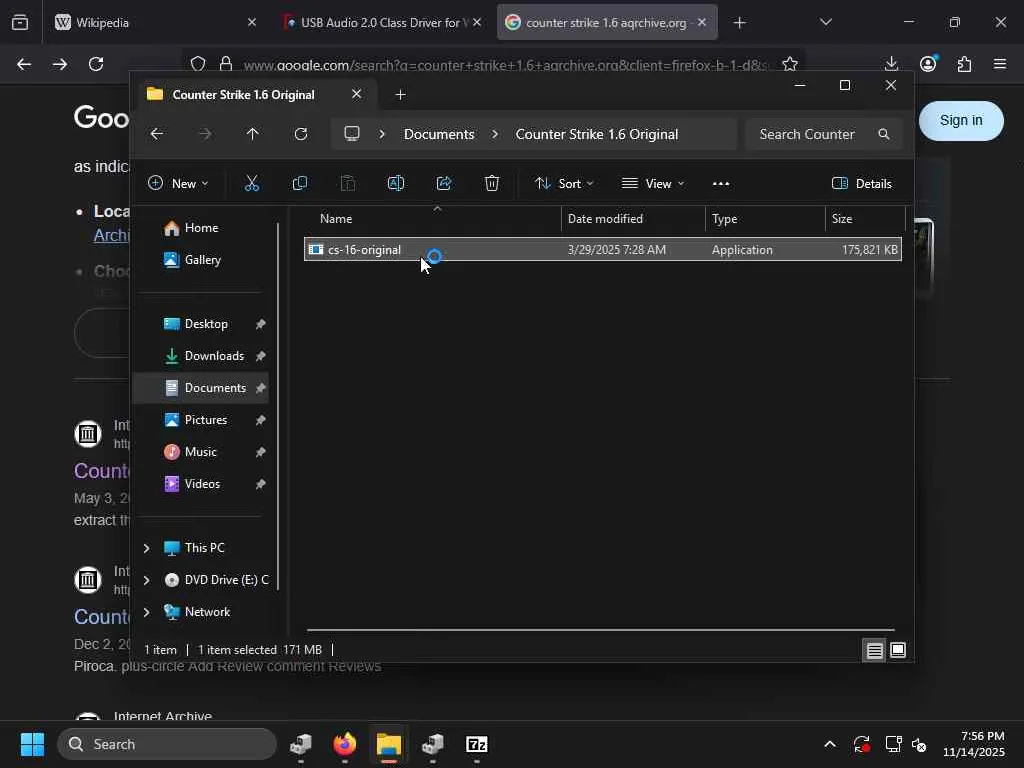Sort by the Type column header
Screen dimensions: 1024x768
click(765, 219)
